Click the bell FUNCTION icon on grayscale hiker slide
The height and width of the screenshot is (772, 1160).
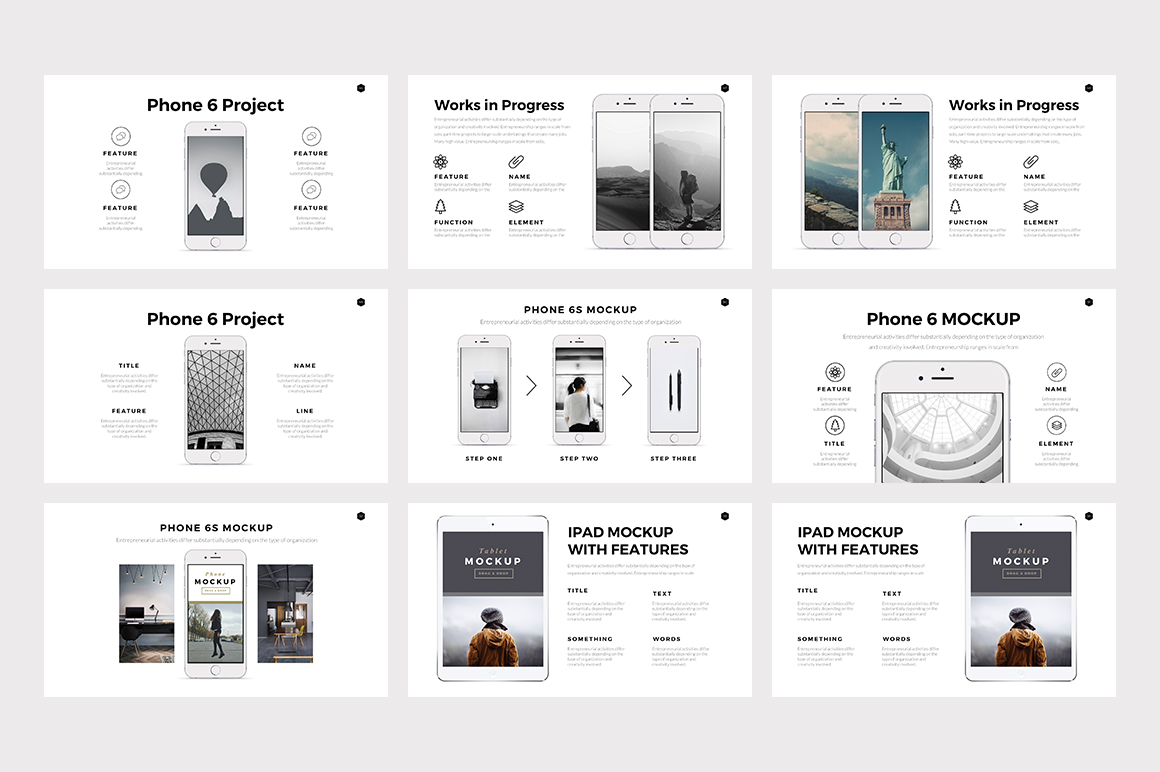(x=440, y=206)
